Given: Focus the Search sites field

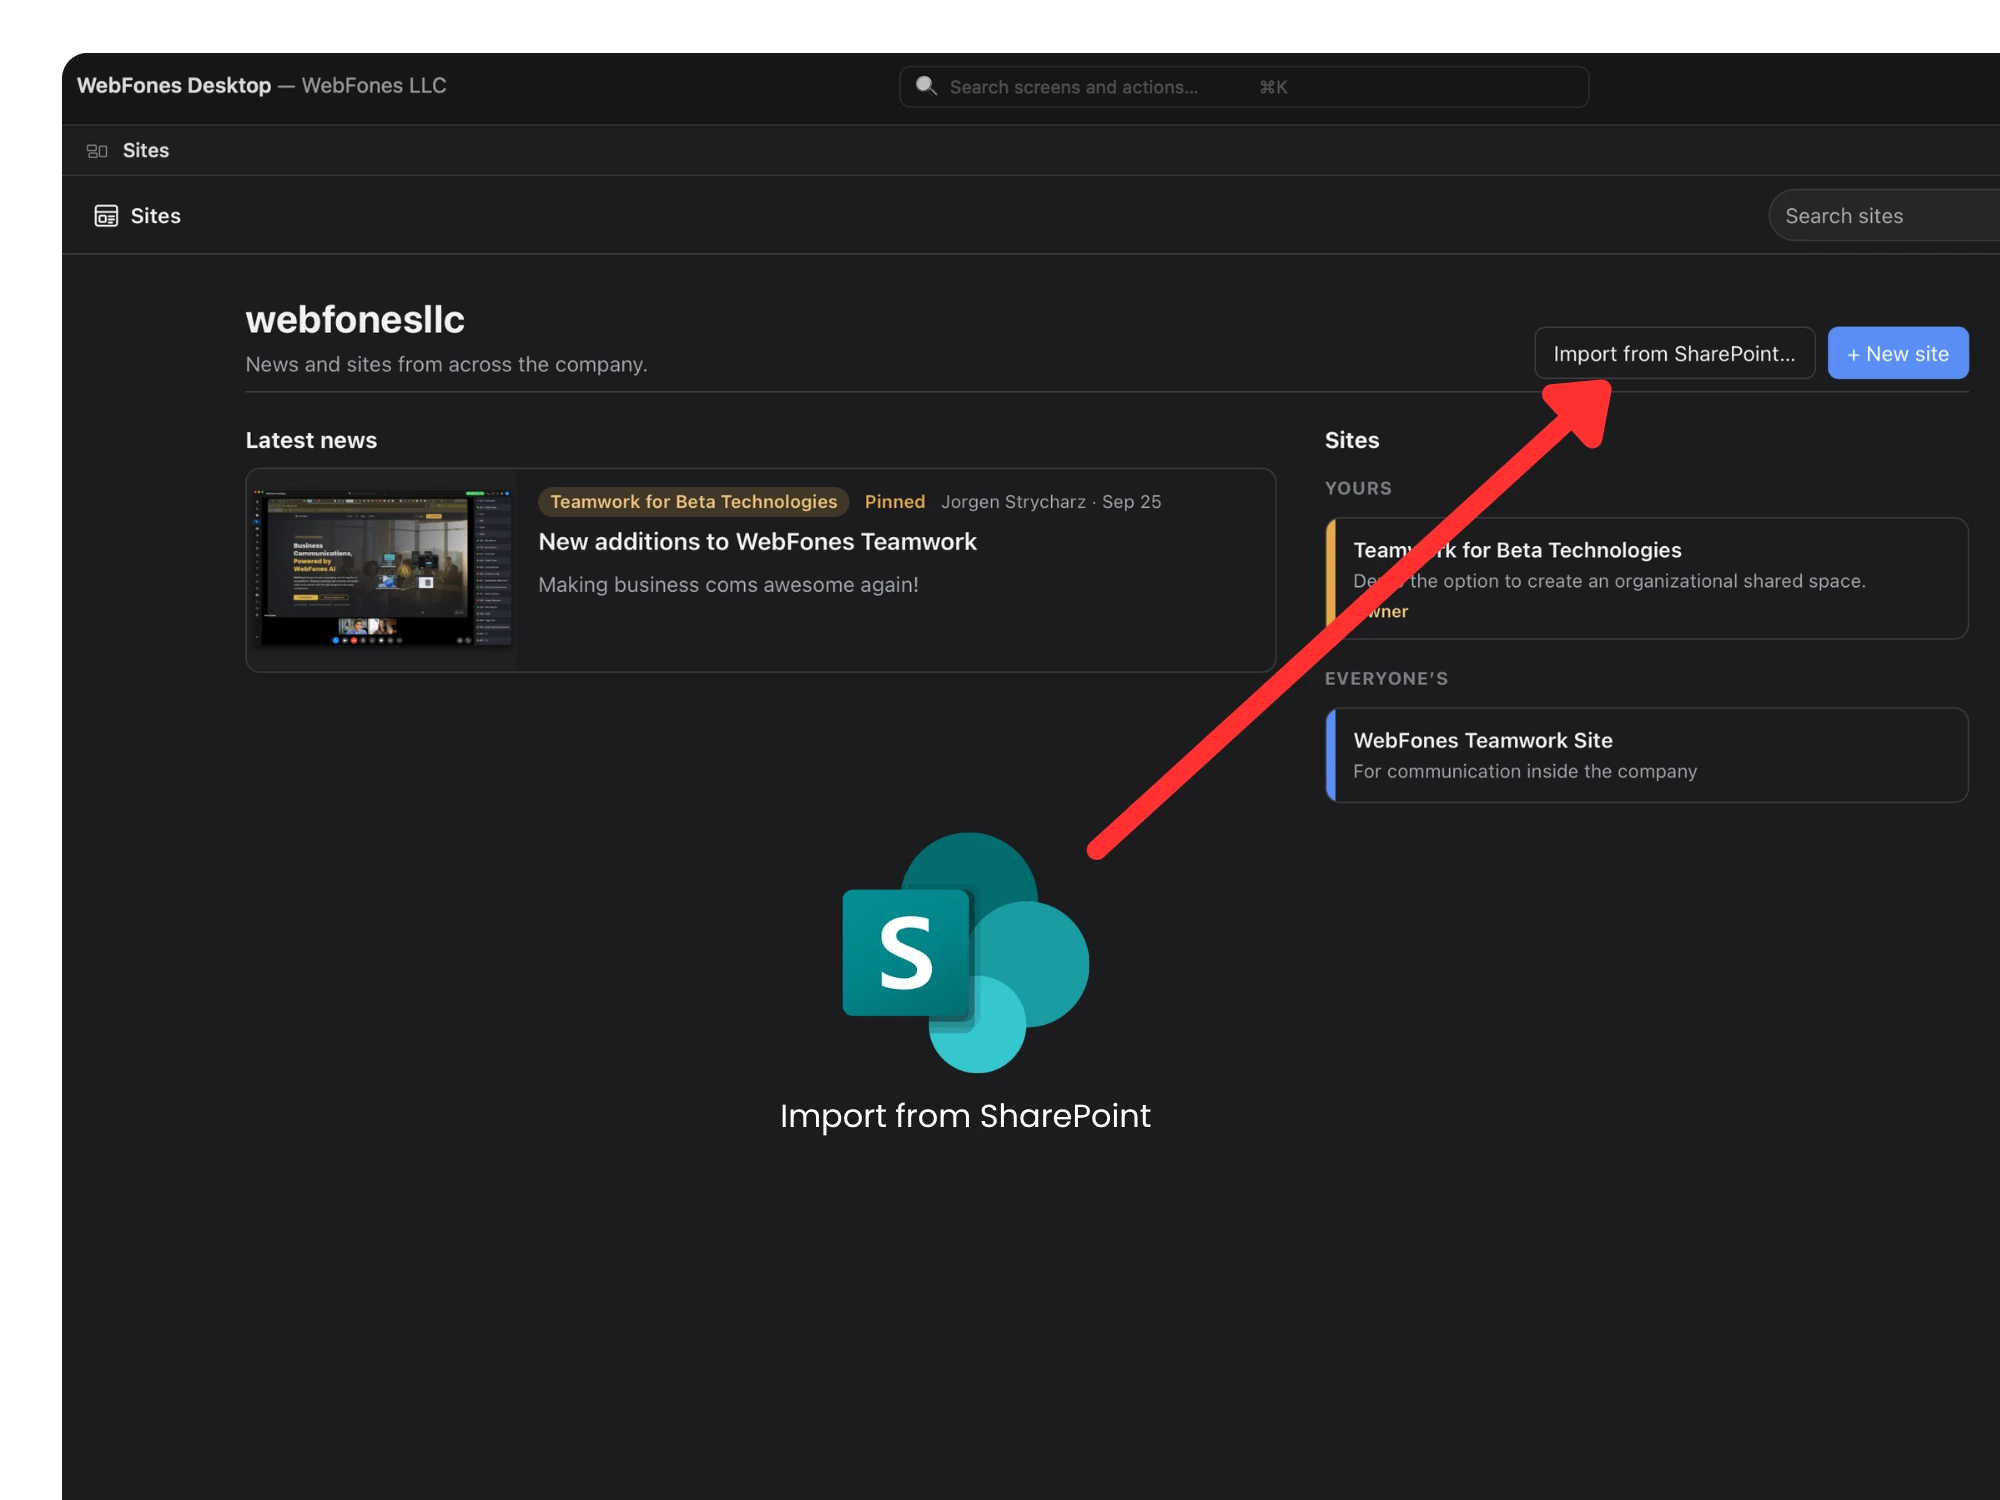Looking at the screenshot, I should (1884, 215).
